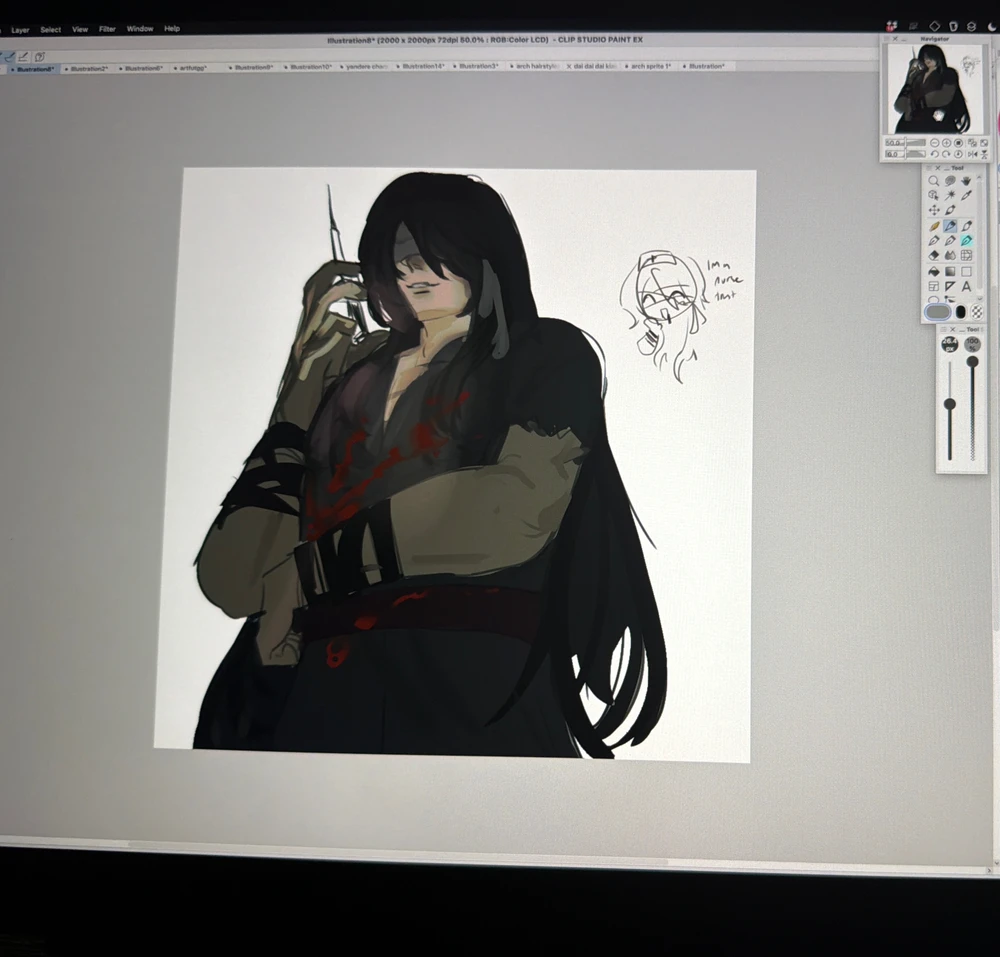The image size is (1000, 957).
Task: Click Flip Horizontal in Navigator
Action: point(972,154)
